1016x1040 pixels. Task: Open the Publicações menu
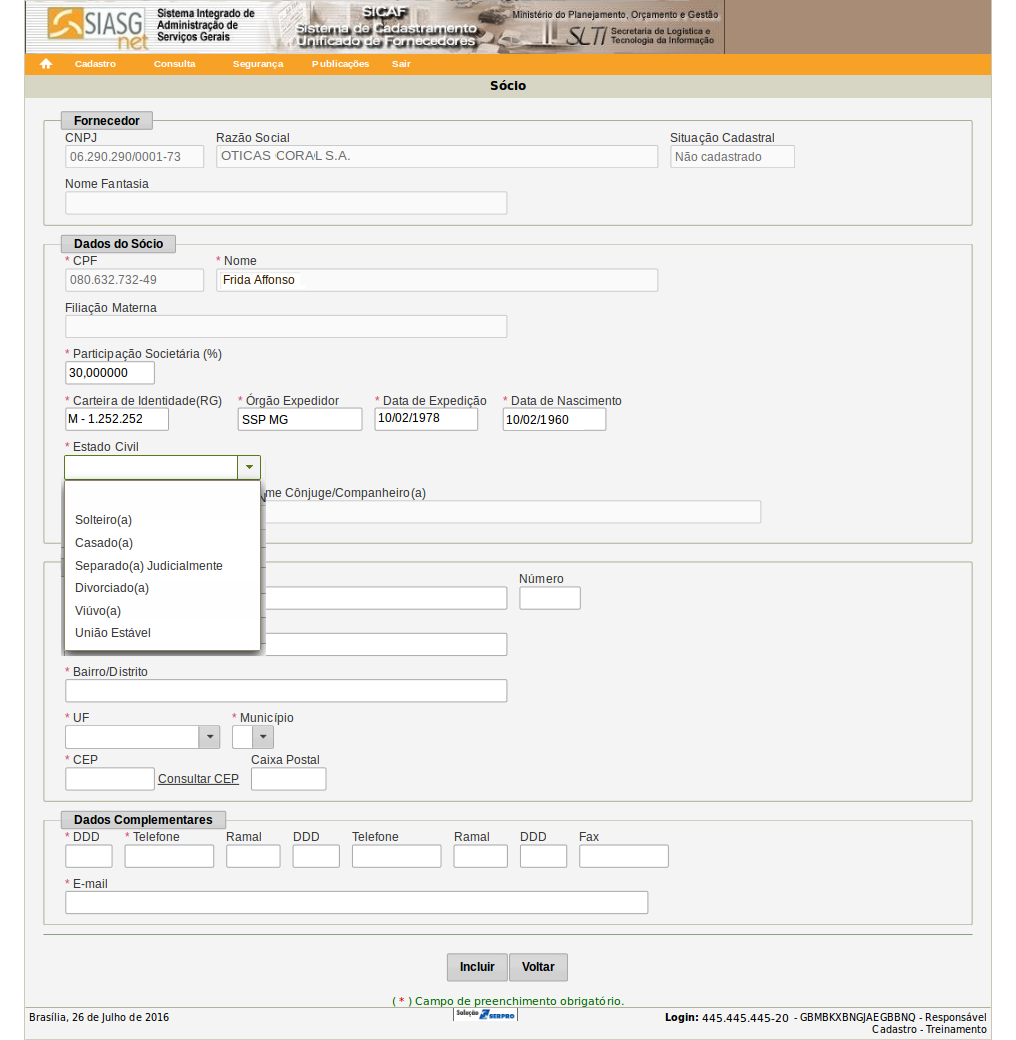[x=340, y=64]
